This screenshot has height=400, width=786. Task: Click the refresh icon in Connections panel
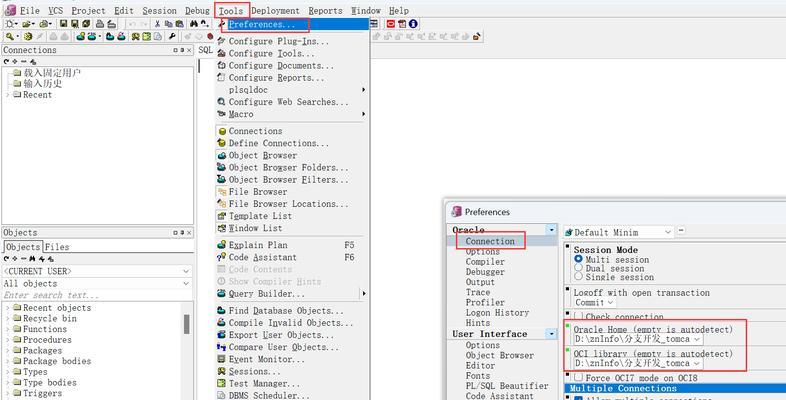pos(7,61)
